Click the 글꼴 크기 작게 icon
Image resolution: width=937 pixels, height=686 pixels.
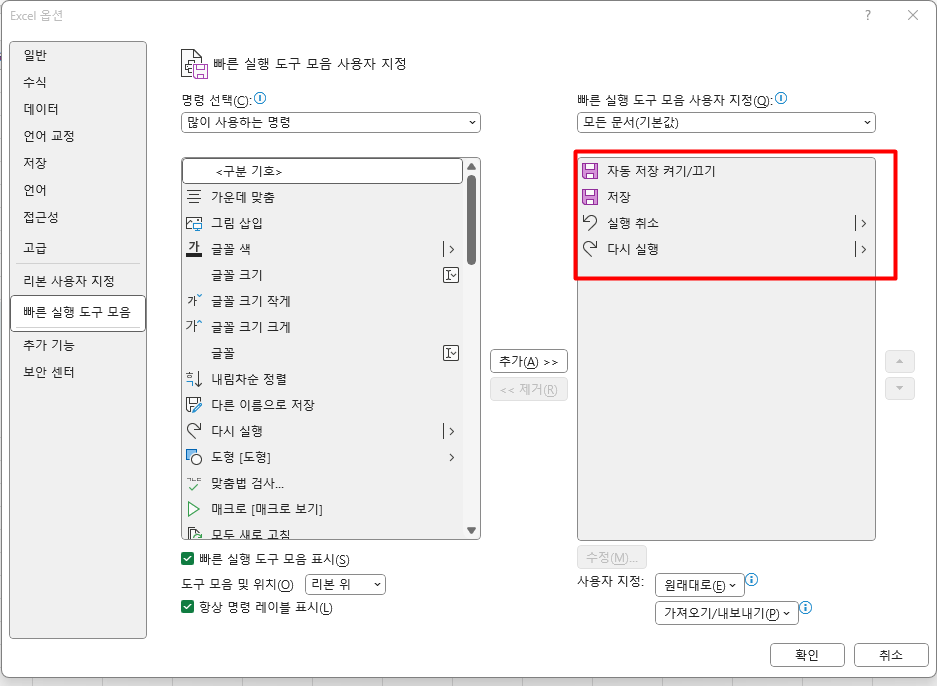[x=194, y=300]
